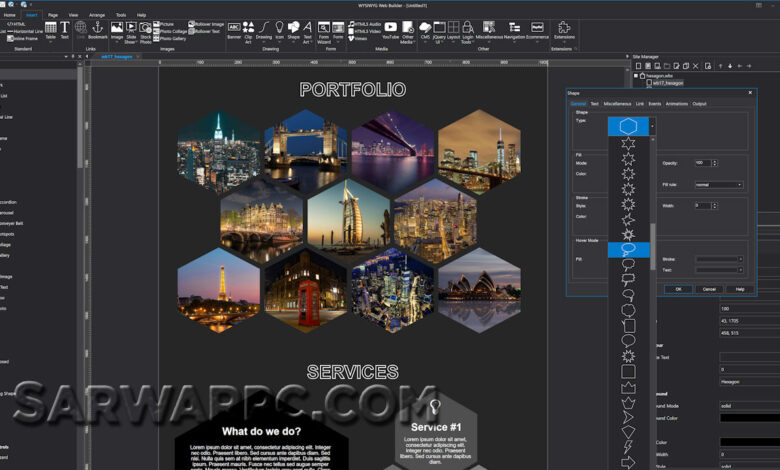Insert a Table from the ribbon
This screenshot has width=780, height=470.
pyautogui.click(x=51, y=30)
